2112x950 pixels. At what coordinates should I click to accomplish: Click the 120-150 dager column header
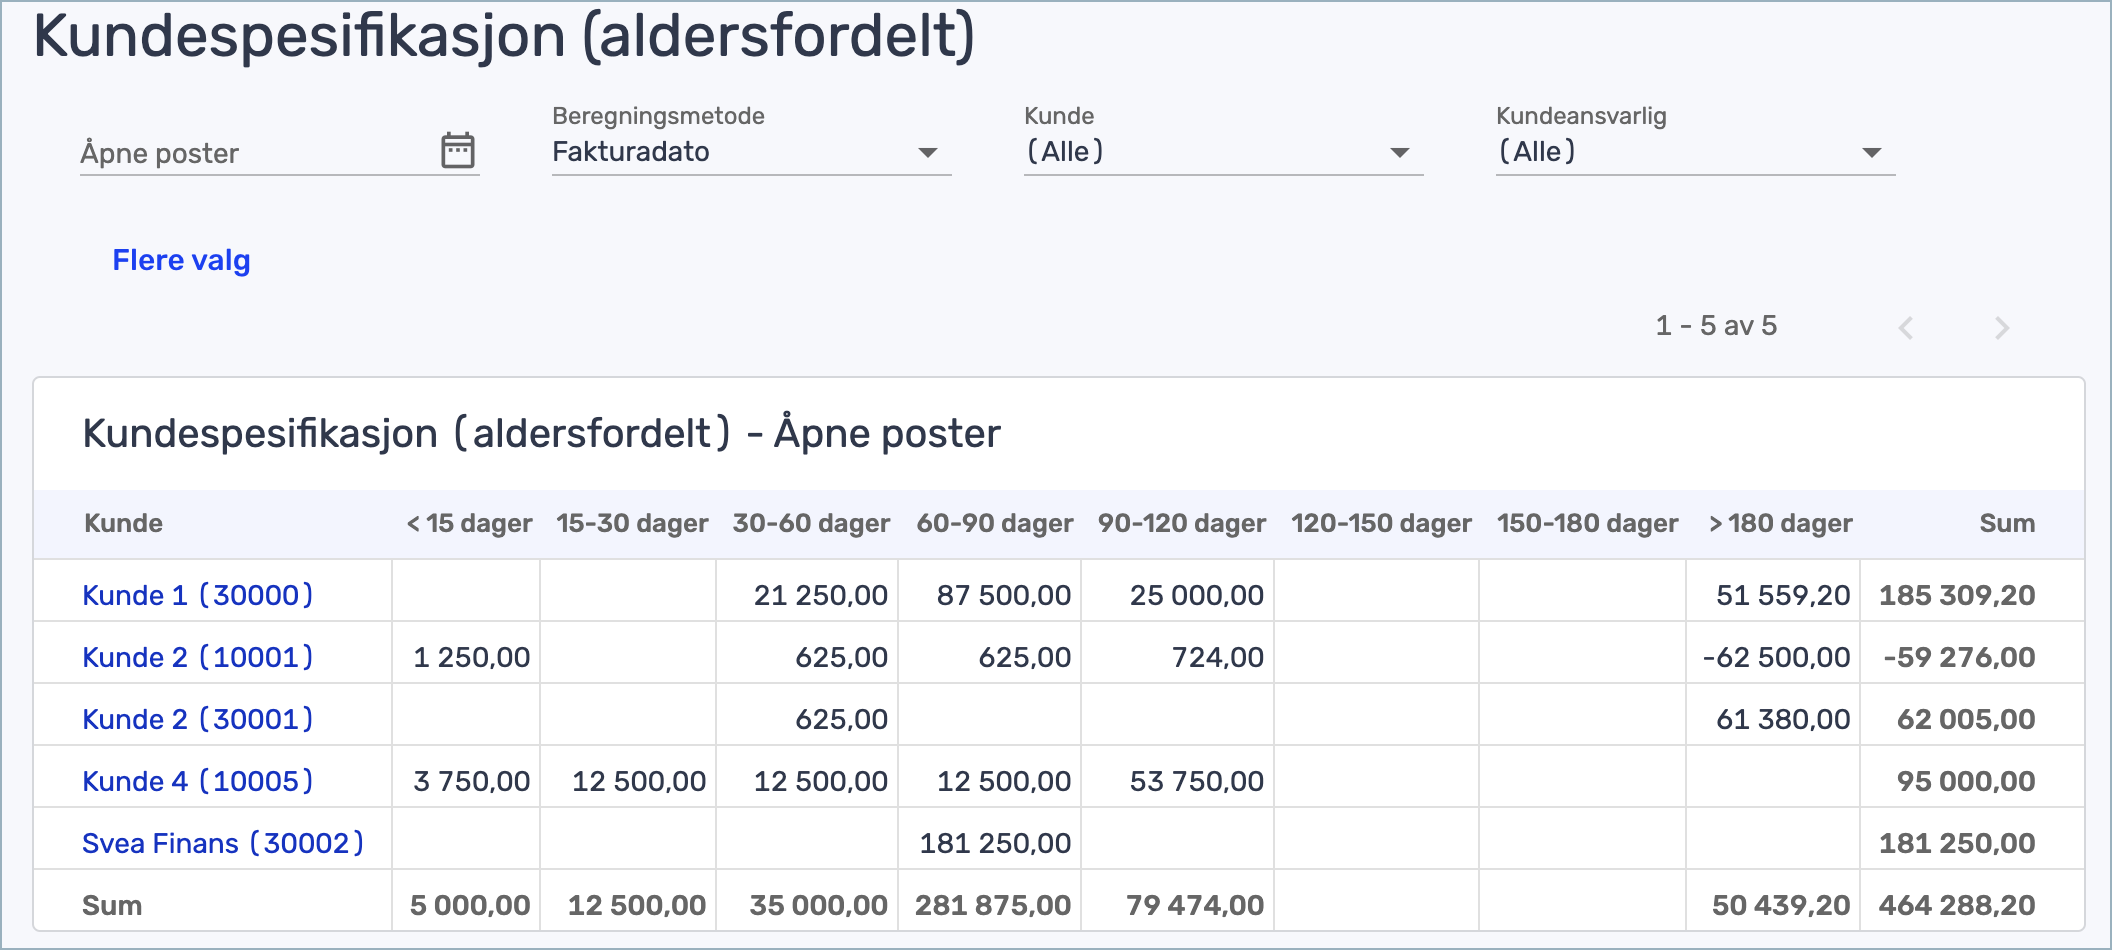1381,523
